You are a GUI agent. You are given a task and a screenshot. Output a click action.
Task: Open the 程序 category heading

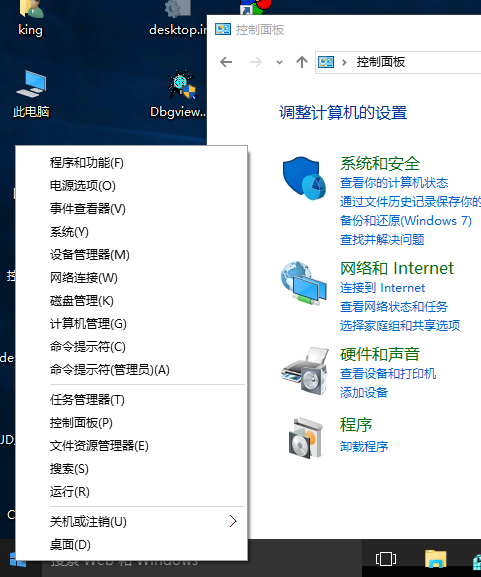pyautogui.click(x=356, y=424)
